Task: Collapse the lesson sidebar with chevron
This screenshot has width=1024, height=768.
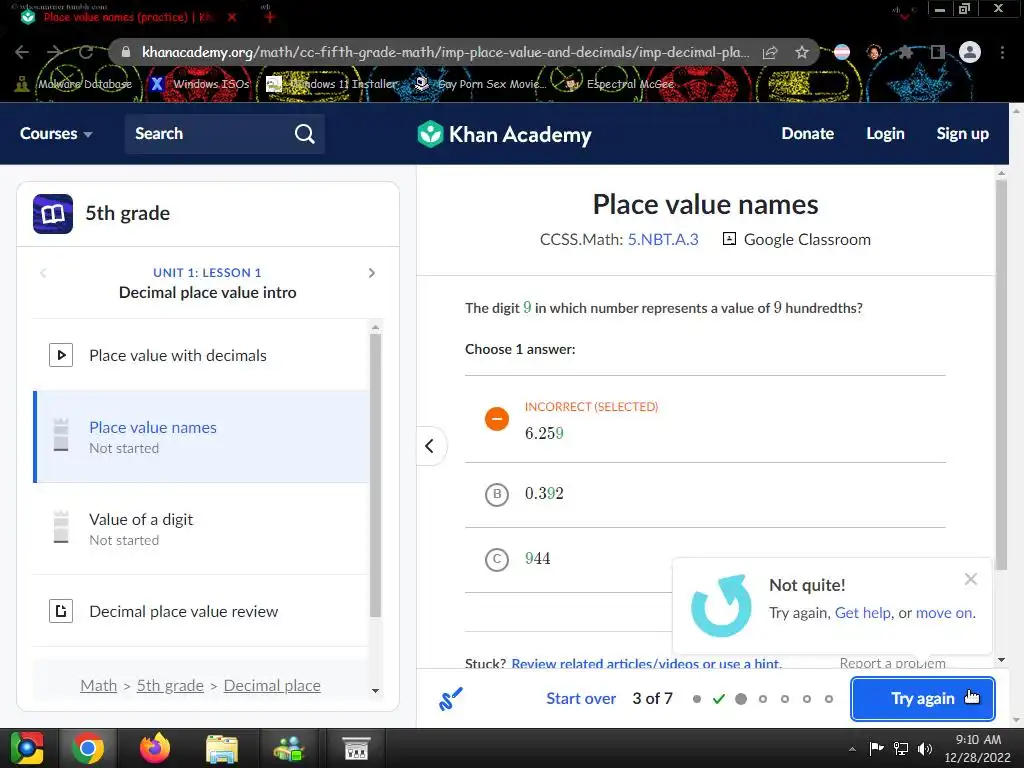Action: (430, 446)
